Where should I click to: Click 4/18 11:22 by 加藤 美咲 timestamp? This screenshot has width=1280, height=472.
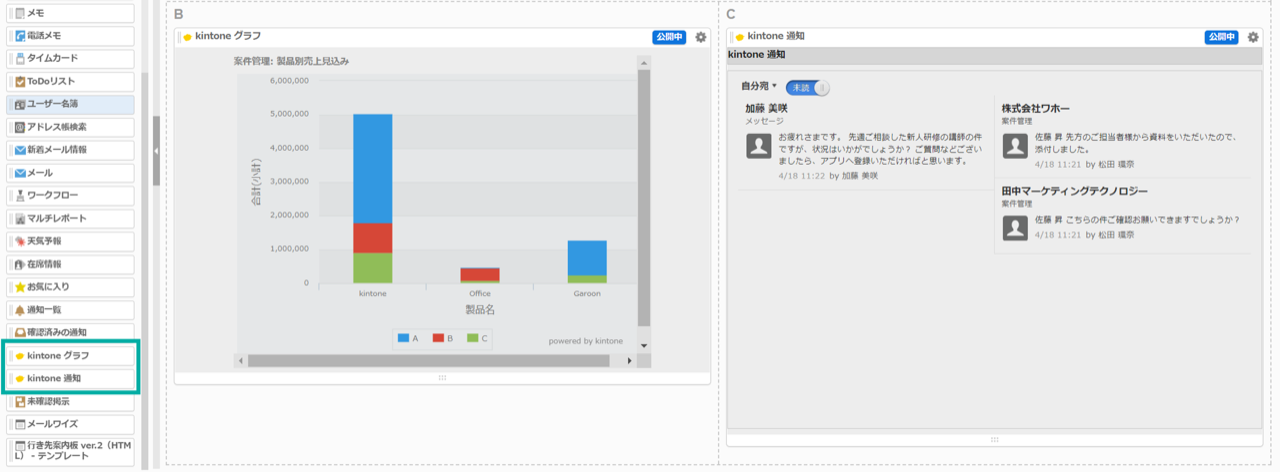click(827, 176)
